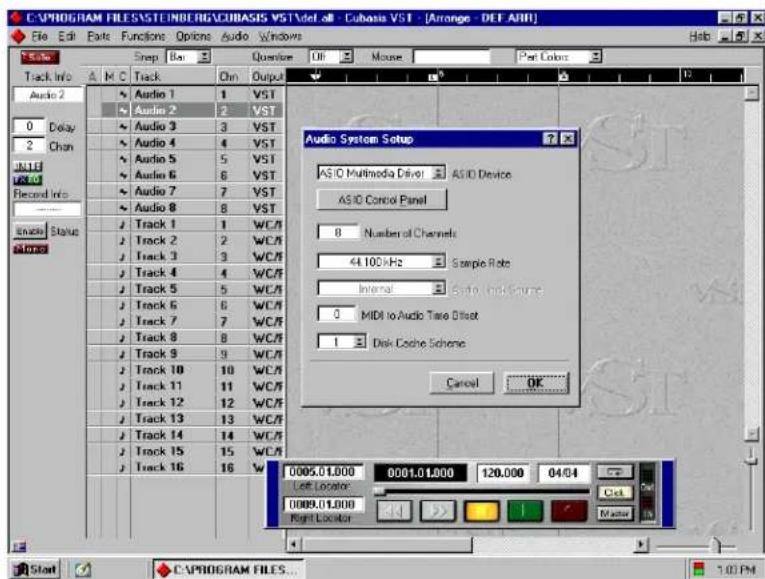Click the Left Locator position field

[x=323, y=472]
